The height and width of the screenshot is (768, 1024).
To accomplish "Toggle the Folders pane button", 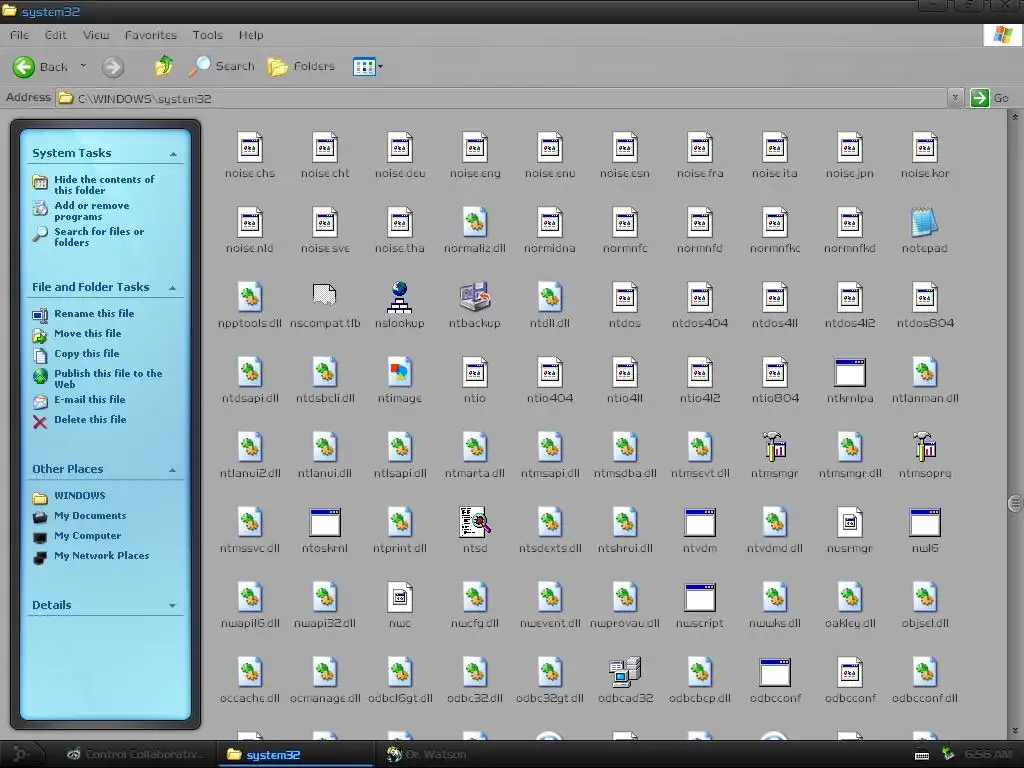I will [x=301, y=66].
